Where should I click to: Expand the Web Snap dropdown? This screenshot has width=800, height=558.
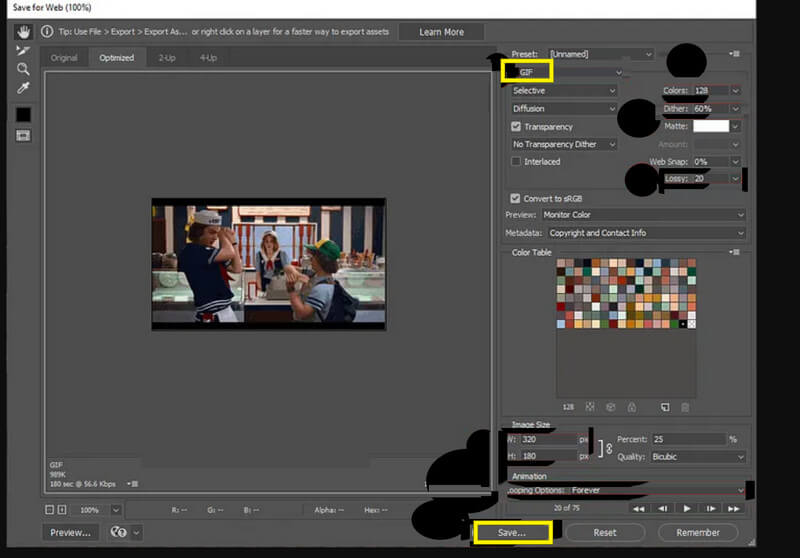[735, 161]
